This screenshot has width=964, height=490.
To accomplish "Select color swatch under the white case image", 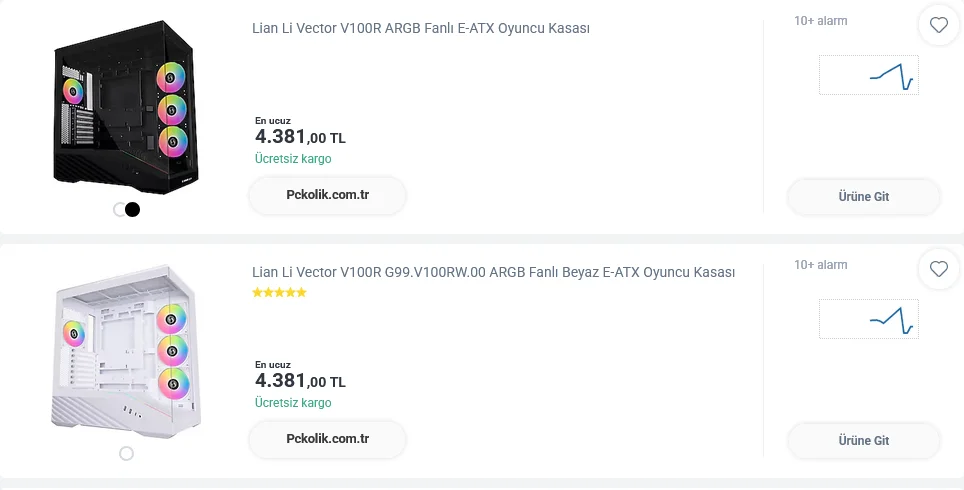I will [126, 453].
